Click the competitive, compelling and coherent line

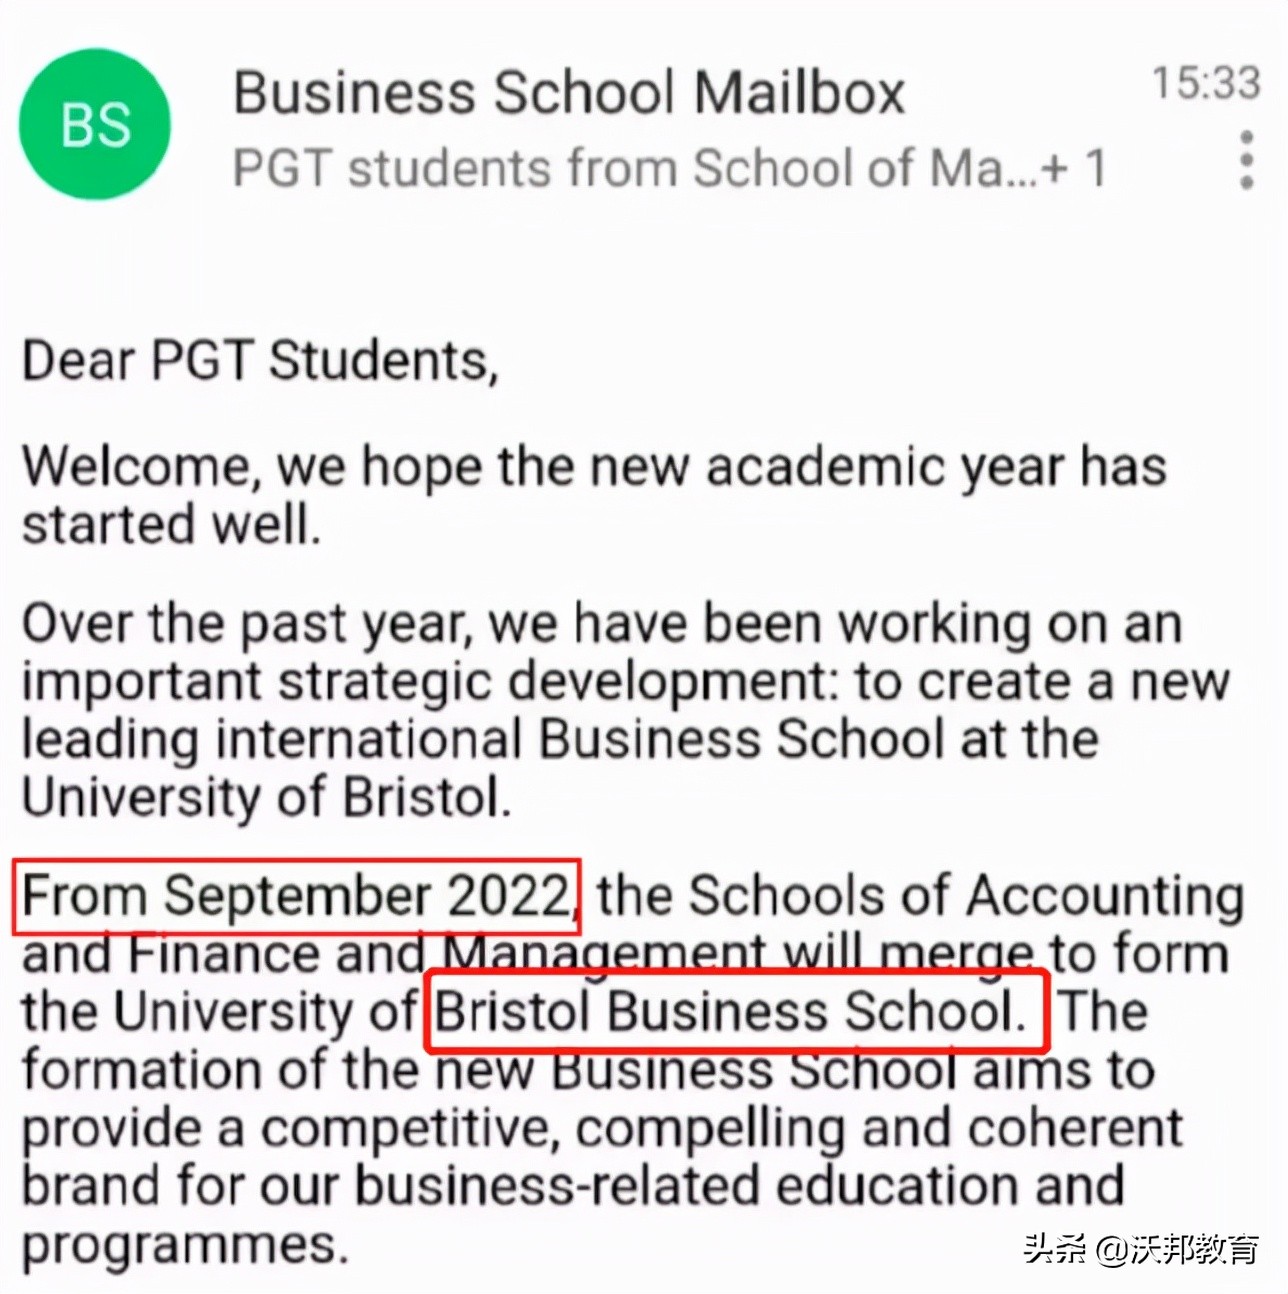coord(600,1128)
